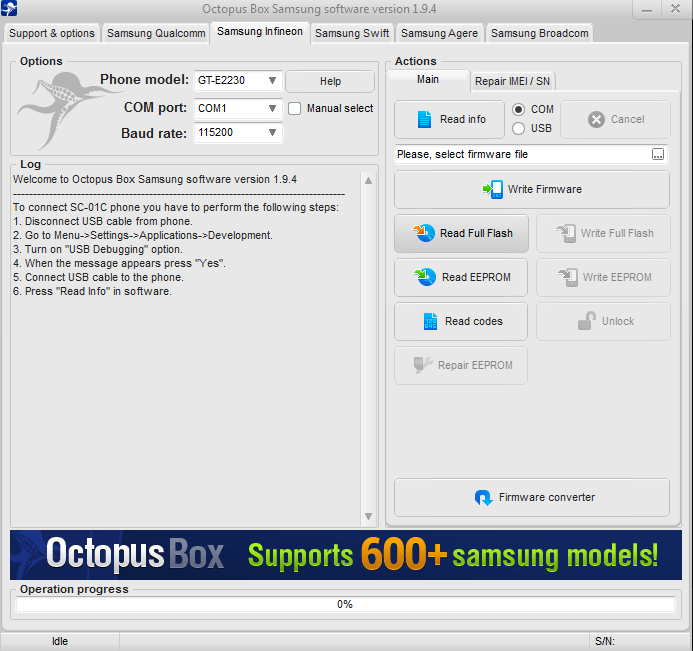Click the Read Full Flash disc icon
This screenshot has width=693, height=651.
424,233
